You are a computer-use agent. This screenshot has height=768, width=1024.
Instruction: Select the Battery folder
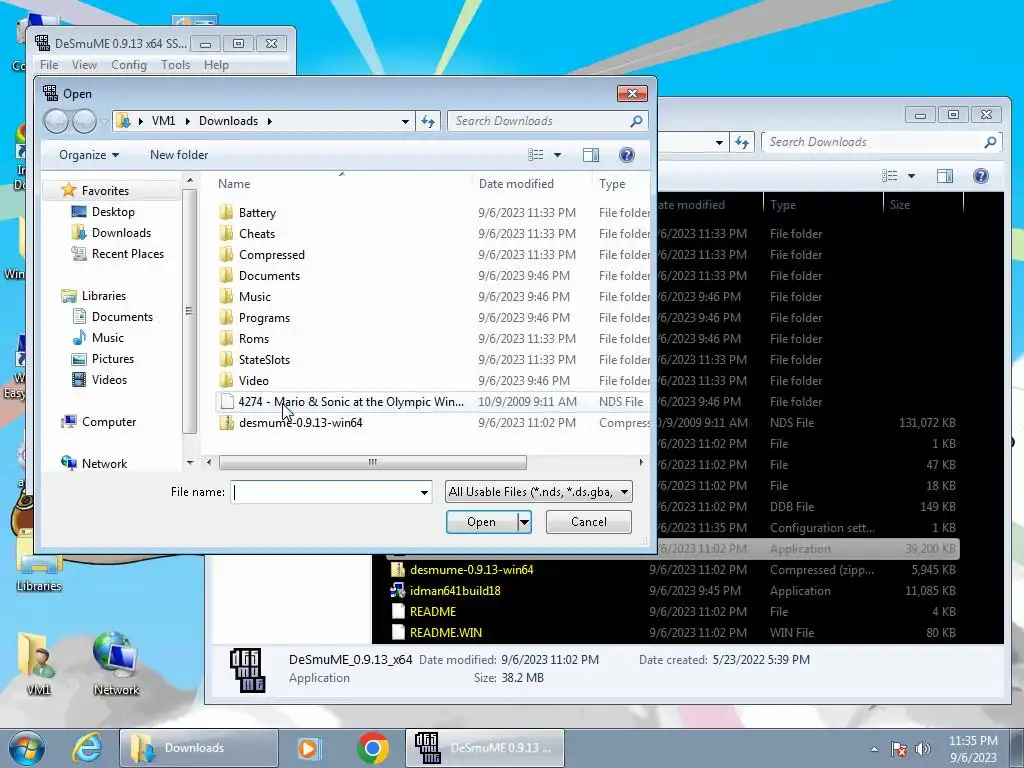pos(257,213)
